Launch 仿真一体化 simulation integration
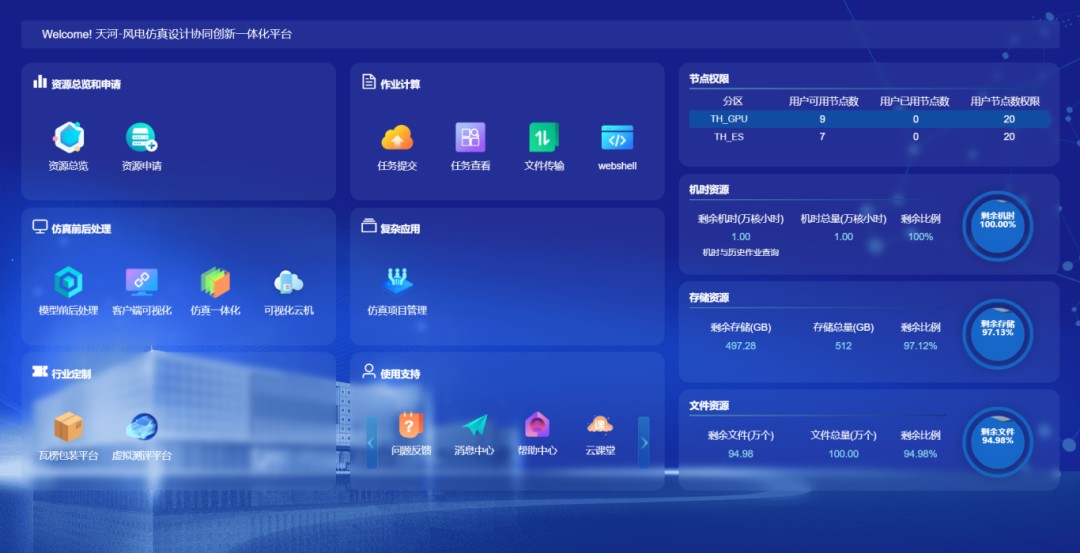The image size is (1080, 553). tap(215, 283)
